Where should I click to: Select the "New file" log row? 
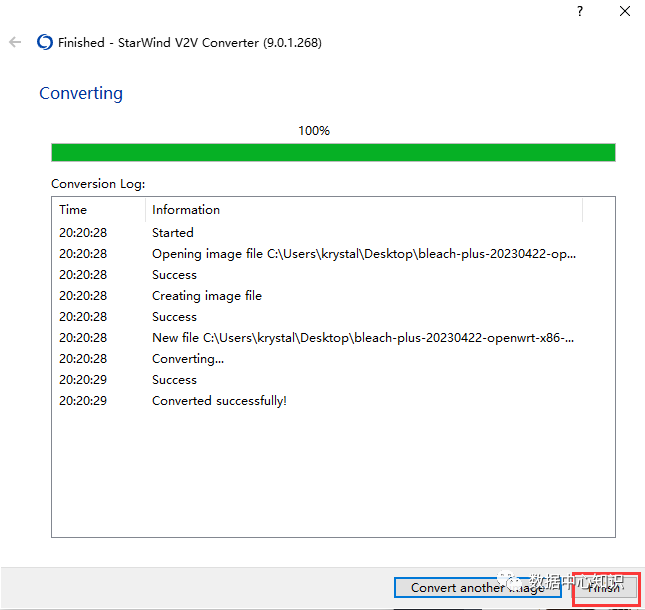click(x=363, y=338)
